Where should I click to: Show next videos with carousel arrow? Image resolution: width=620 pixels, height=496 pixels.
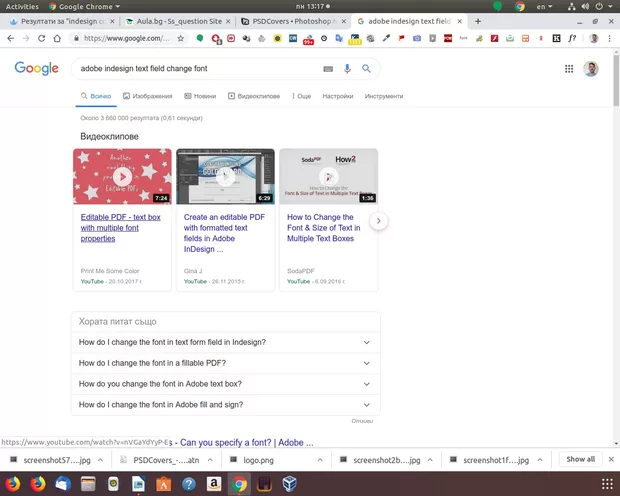378,221
